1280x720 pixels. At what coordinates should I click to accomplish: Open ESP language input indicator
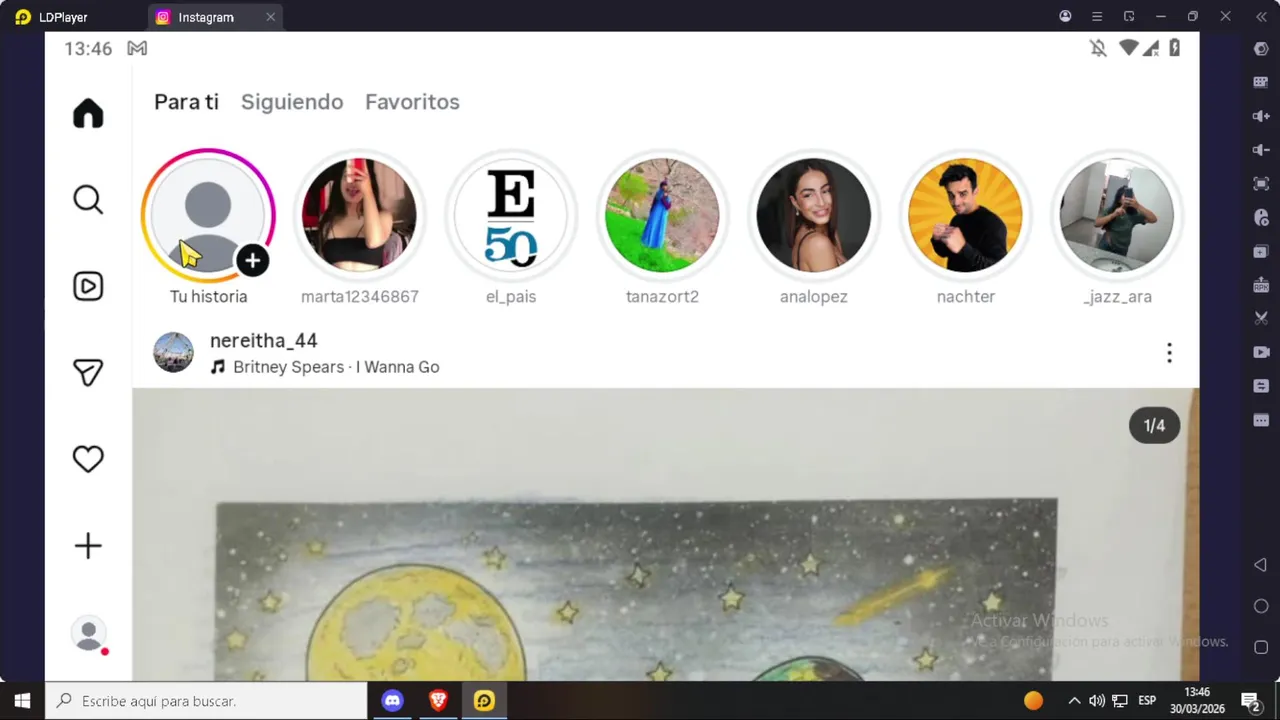1147,701
